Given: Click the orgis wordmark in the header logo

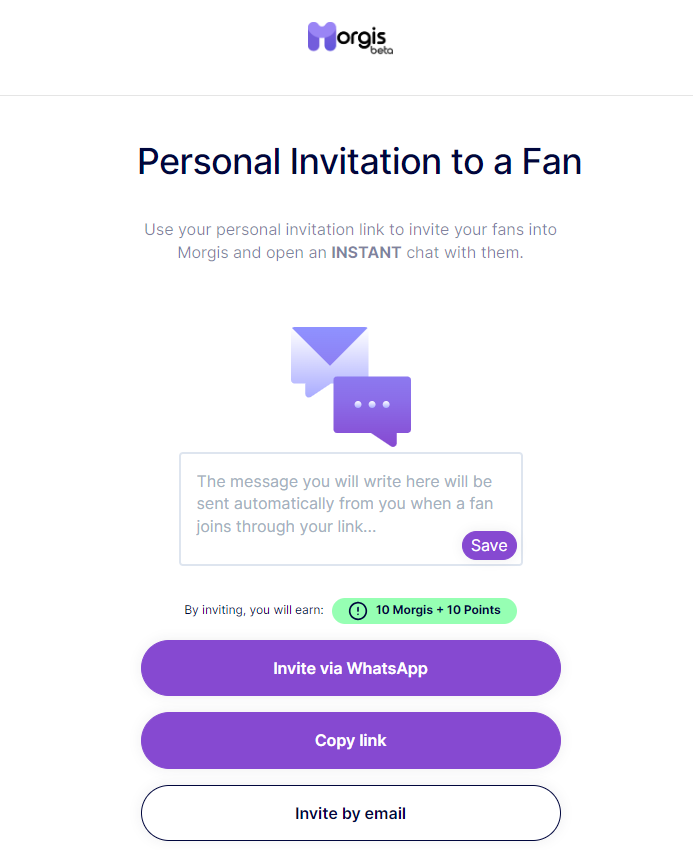Looking at the screenshot, I should pyautogui.click(x=362, y=37).
